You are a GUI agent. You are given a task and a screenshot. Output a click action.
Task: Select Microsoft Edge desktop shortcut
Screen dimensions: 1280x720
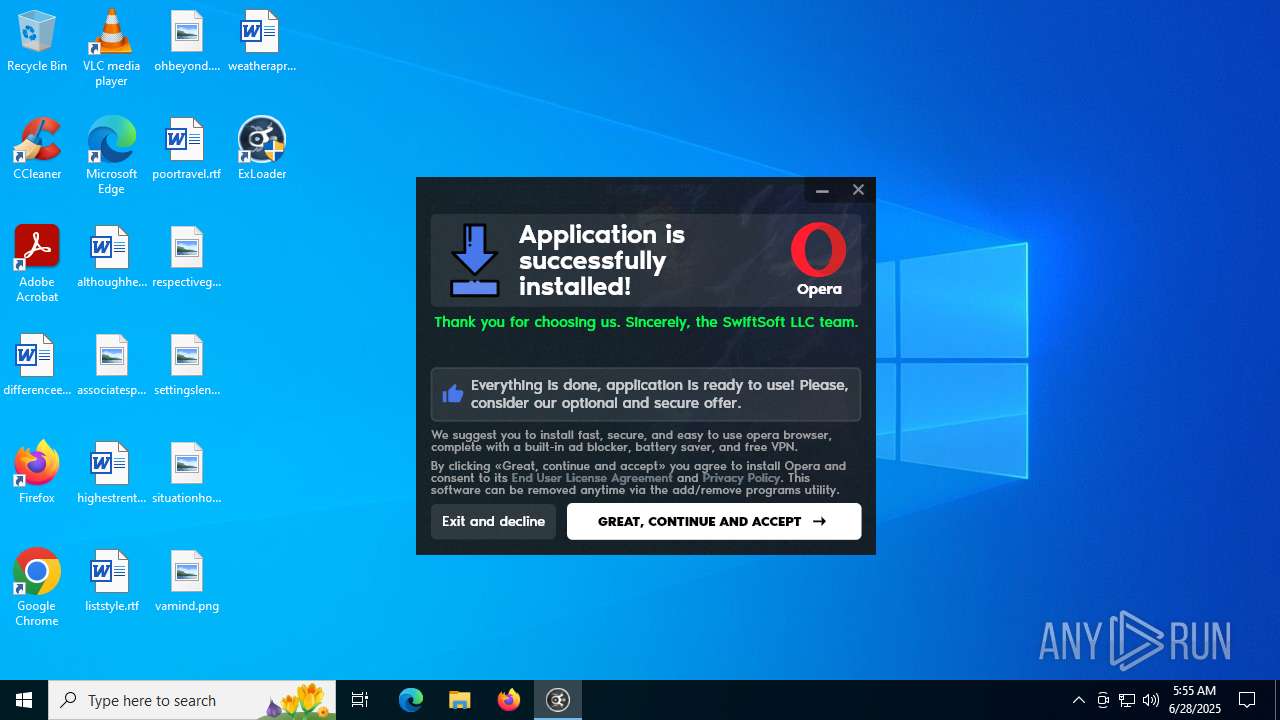click(111, 156)
